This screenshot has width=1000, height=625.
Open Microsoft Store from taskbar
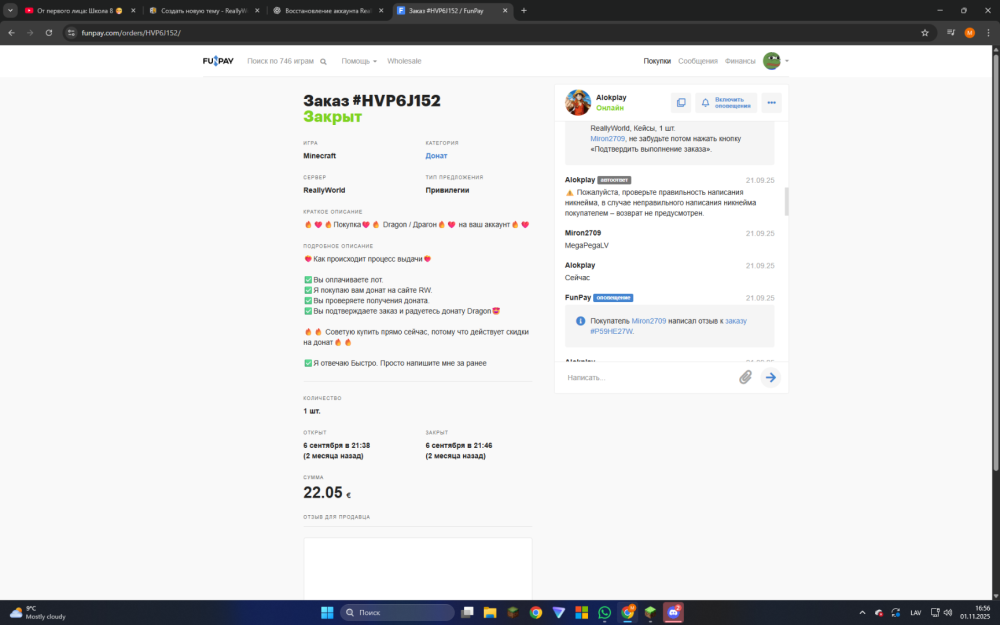[x=582, y=612]
